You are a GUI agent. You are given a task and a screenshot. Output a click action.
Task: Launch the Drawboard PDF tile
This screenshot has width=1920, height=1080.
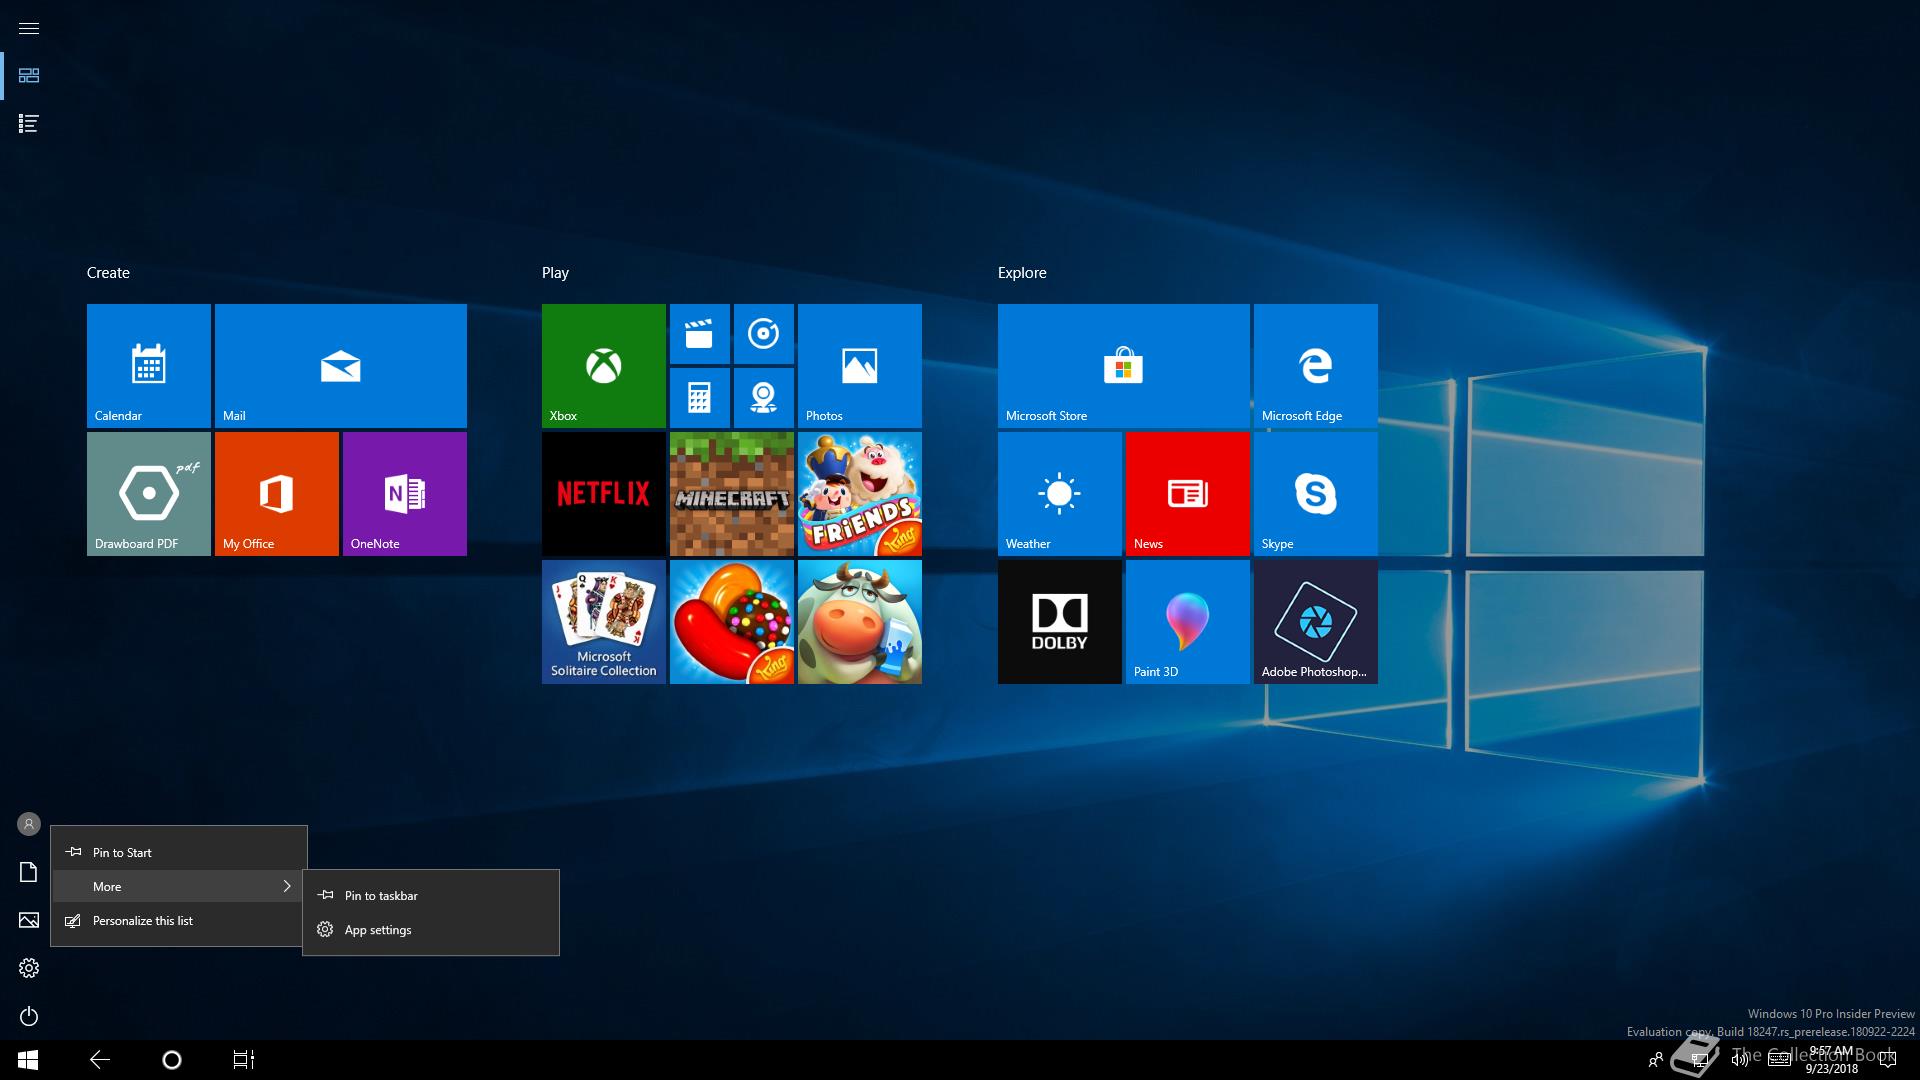point(149,494)
